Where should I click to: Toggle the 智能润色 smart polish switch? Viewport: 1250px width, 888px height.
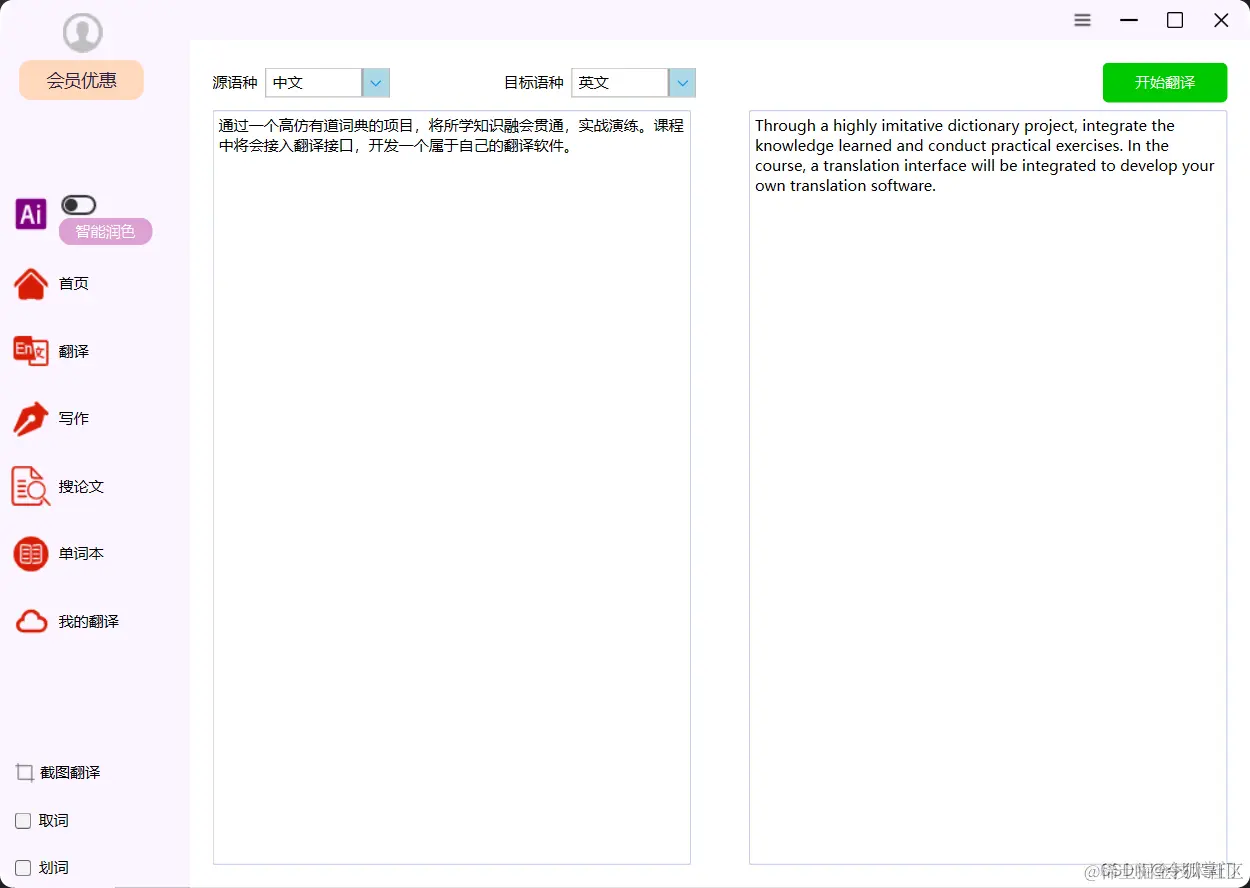78,204
